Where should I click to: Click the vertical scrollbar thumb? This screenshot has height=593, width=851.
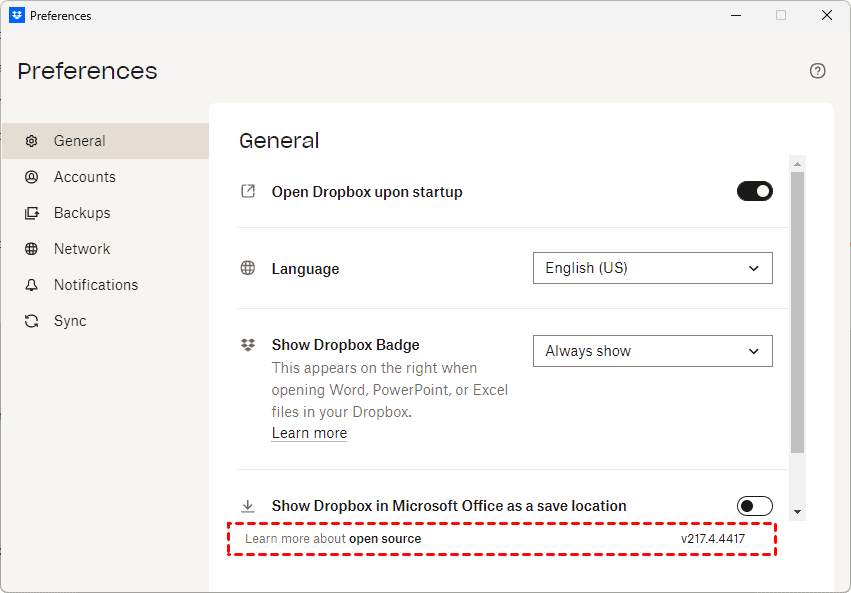[797, 310]
